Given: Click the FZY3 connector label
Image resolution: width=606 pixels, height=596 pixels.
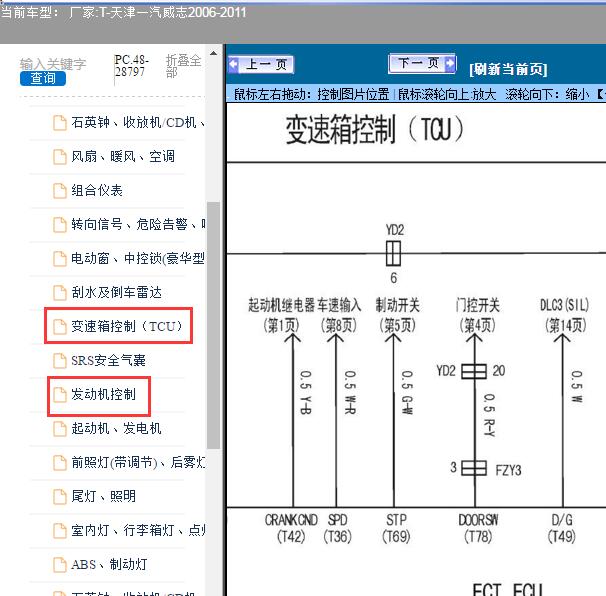Looking at the screenshot, I should pos(508,470).
